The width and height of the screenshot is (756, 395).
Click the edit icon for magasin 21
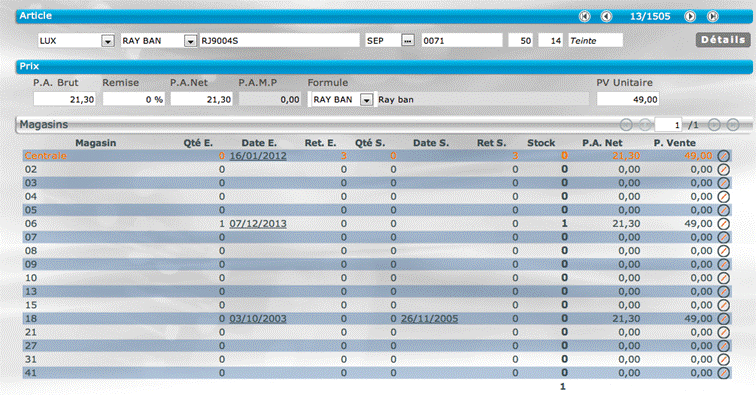tap(723, 332)
